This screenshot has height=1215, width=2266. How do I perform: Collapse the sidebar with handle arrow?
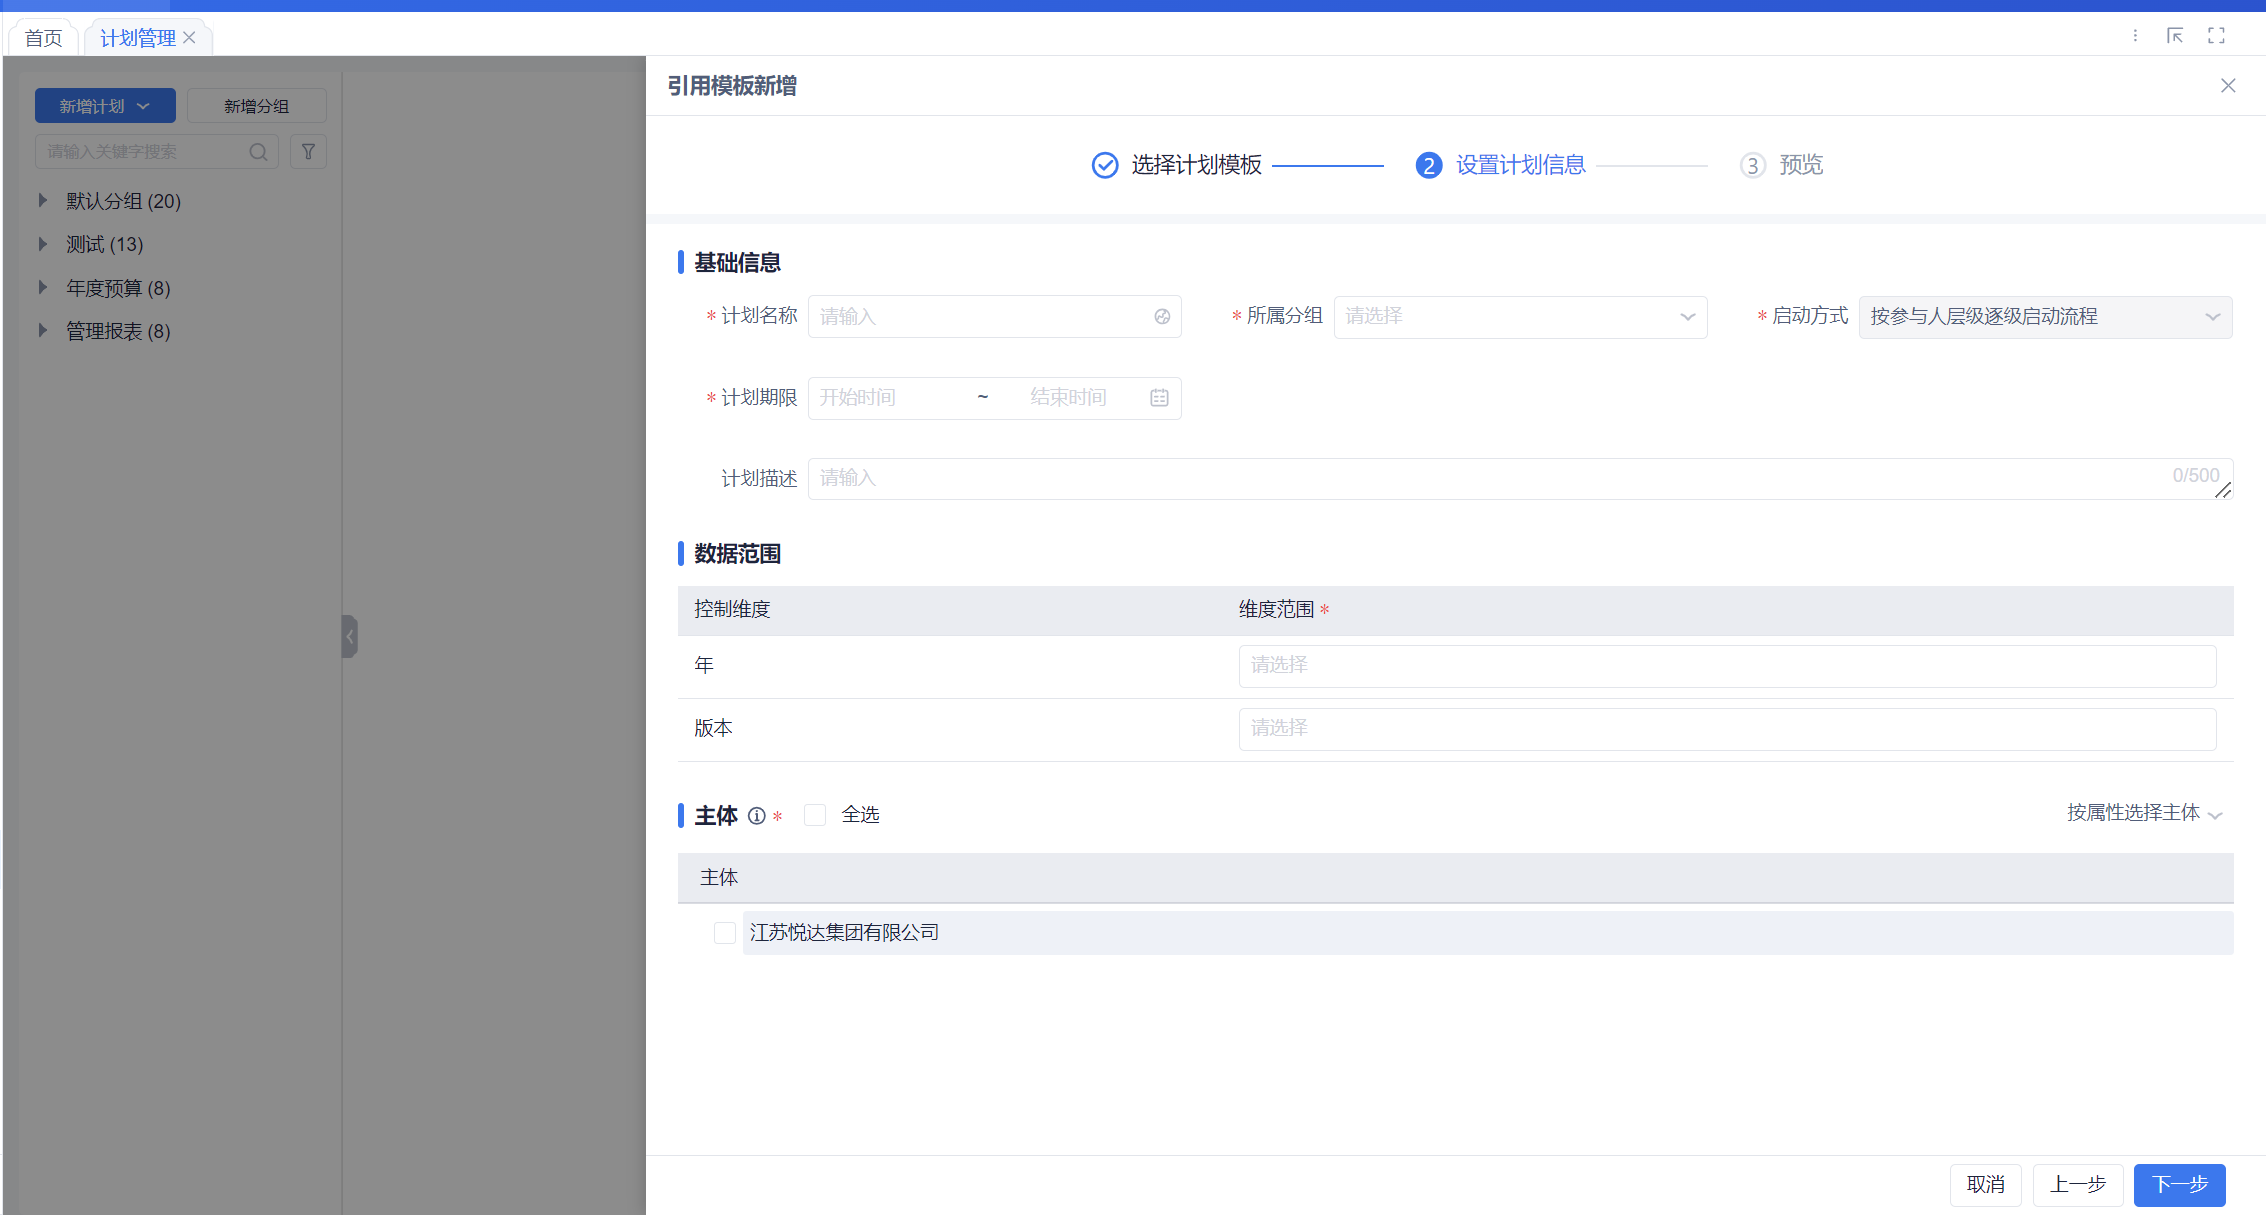point(349,636)
